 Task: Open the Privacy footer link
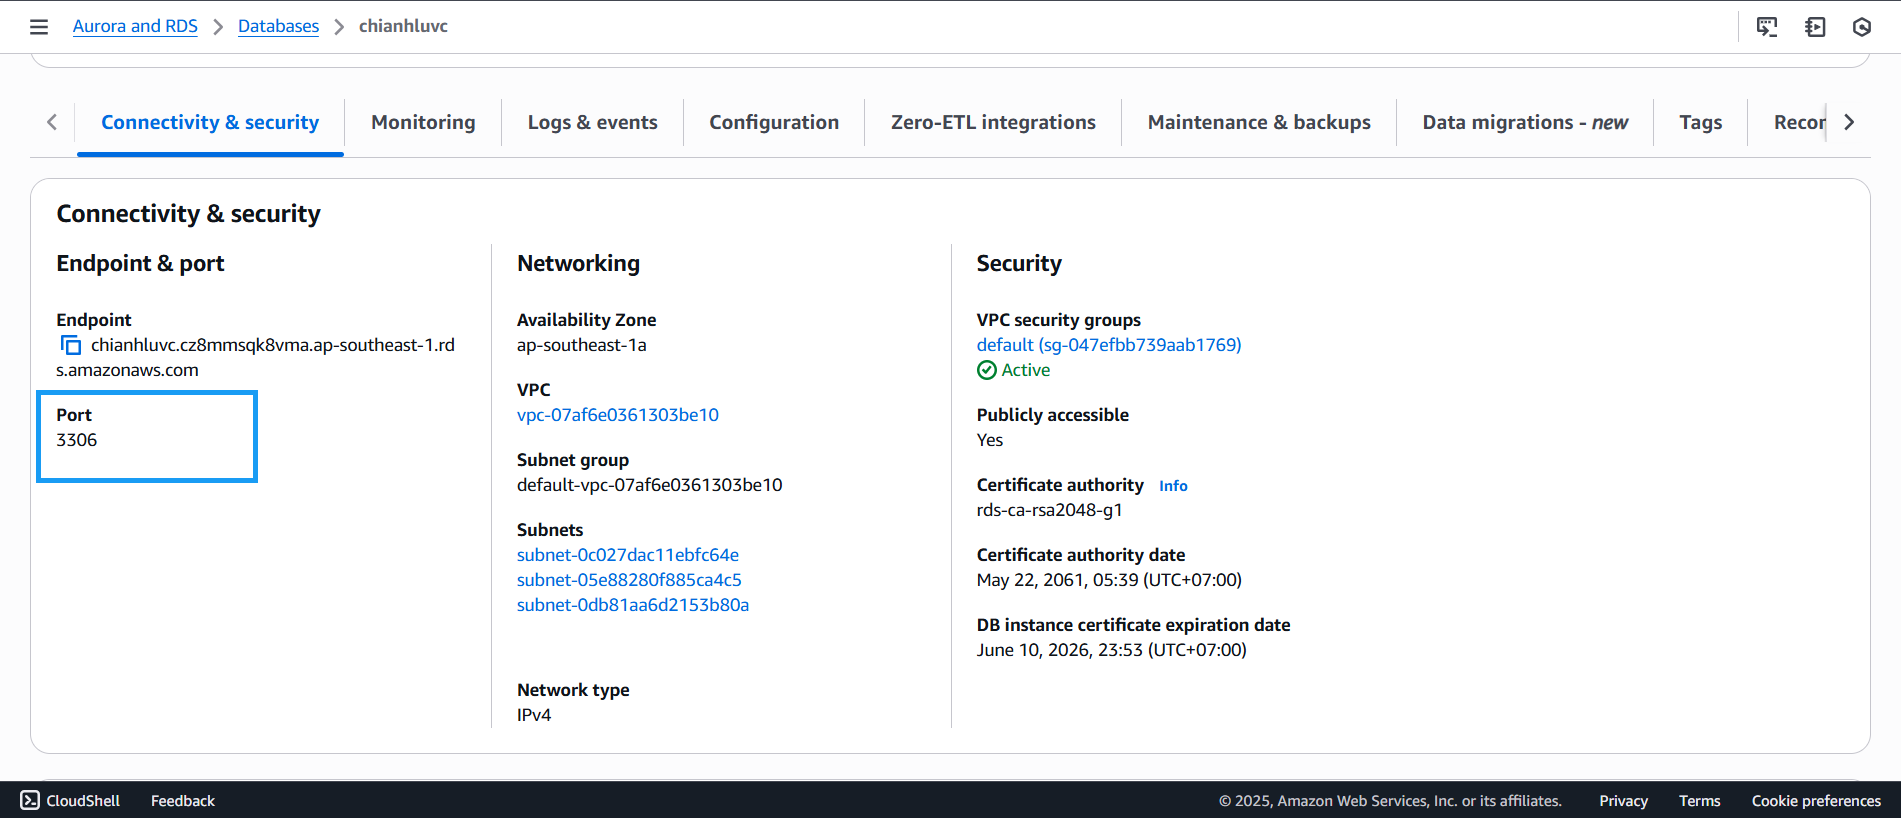coord(1623,800)
